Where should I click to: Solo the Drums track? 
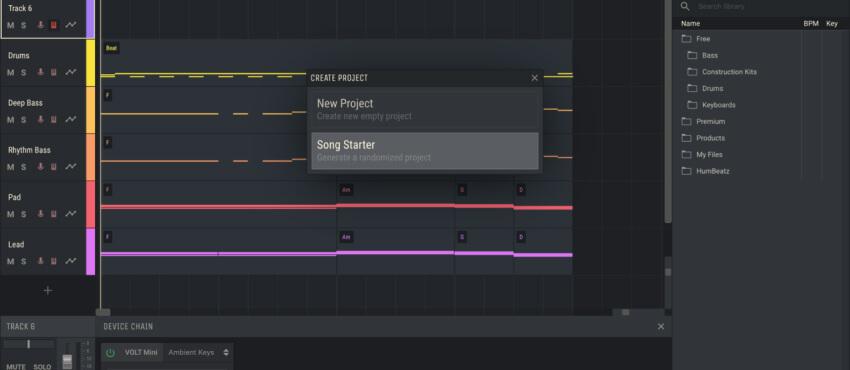click(23, 73)
